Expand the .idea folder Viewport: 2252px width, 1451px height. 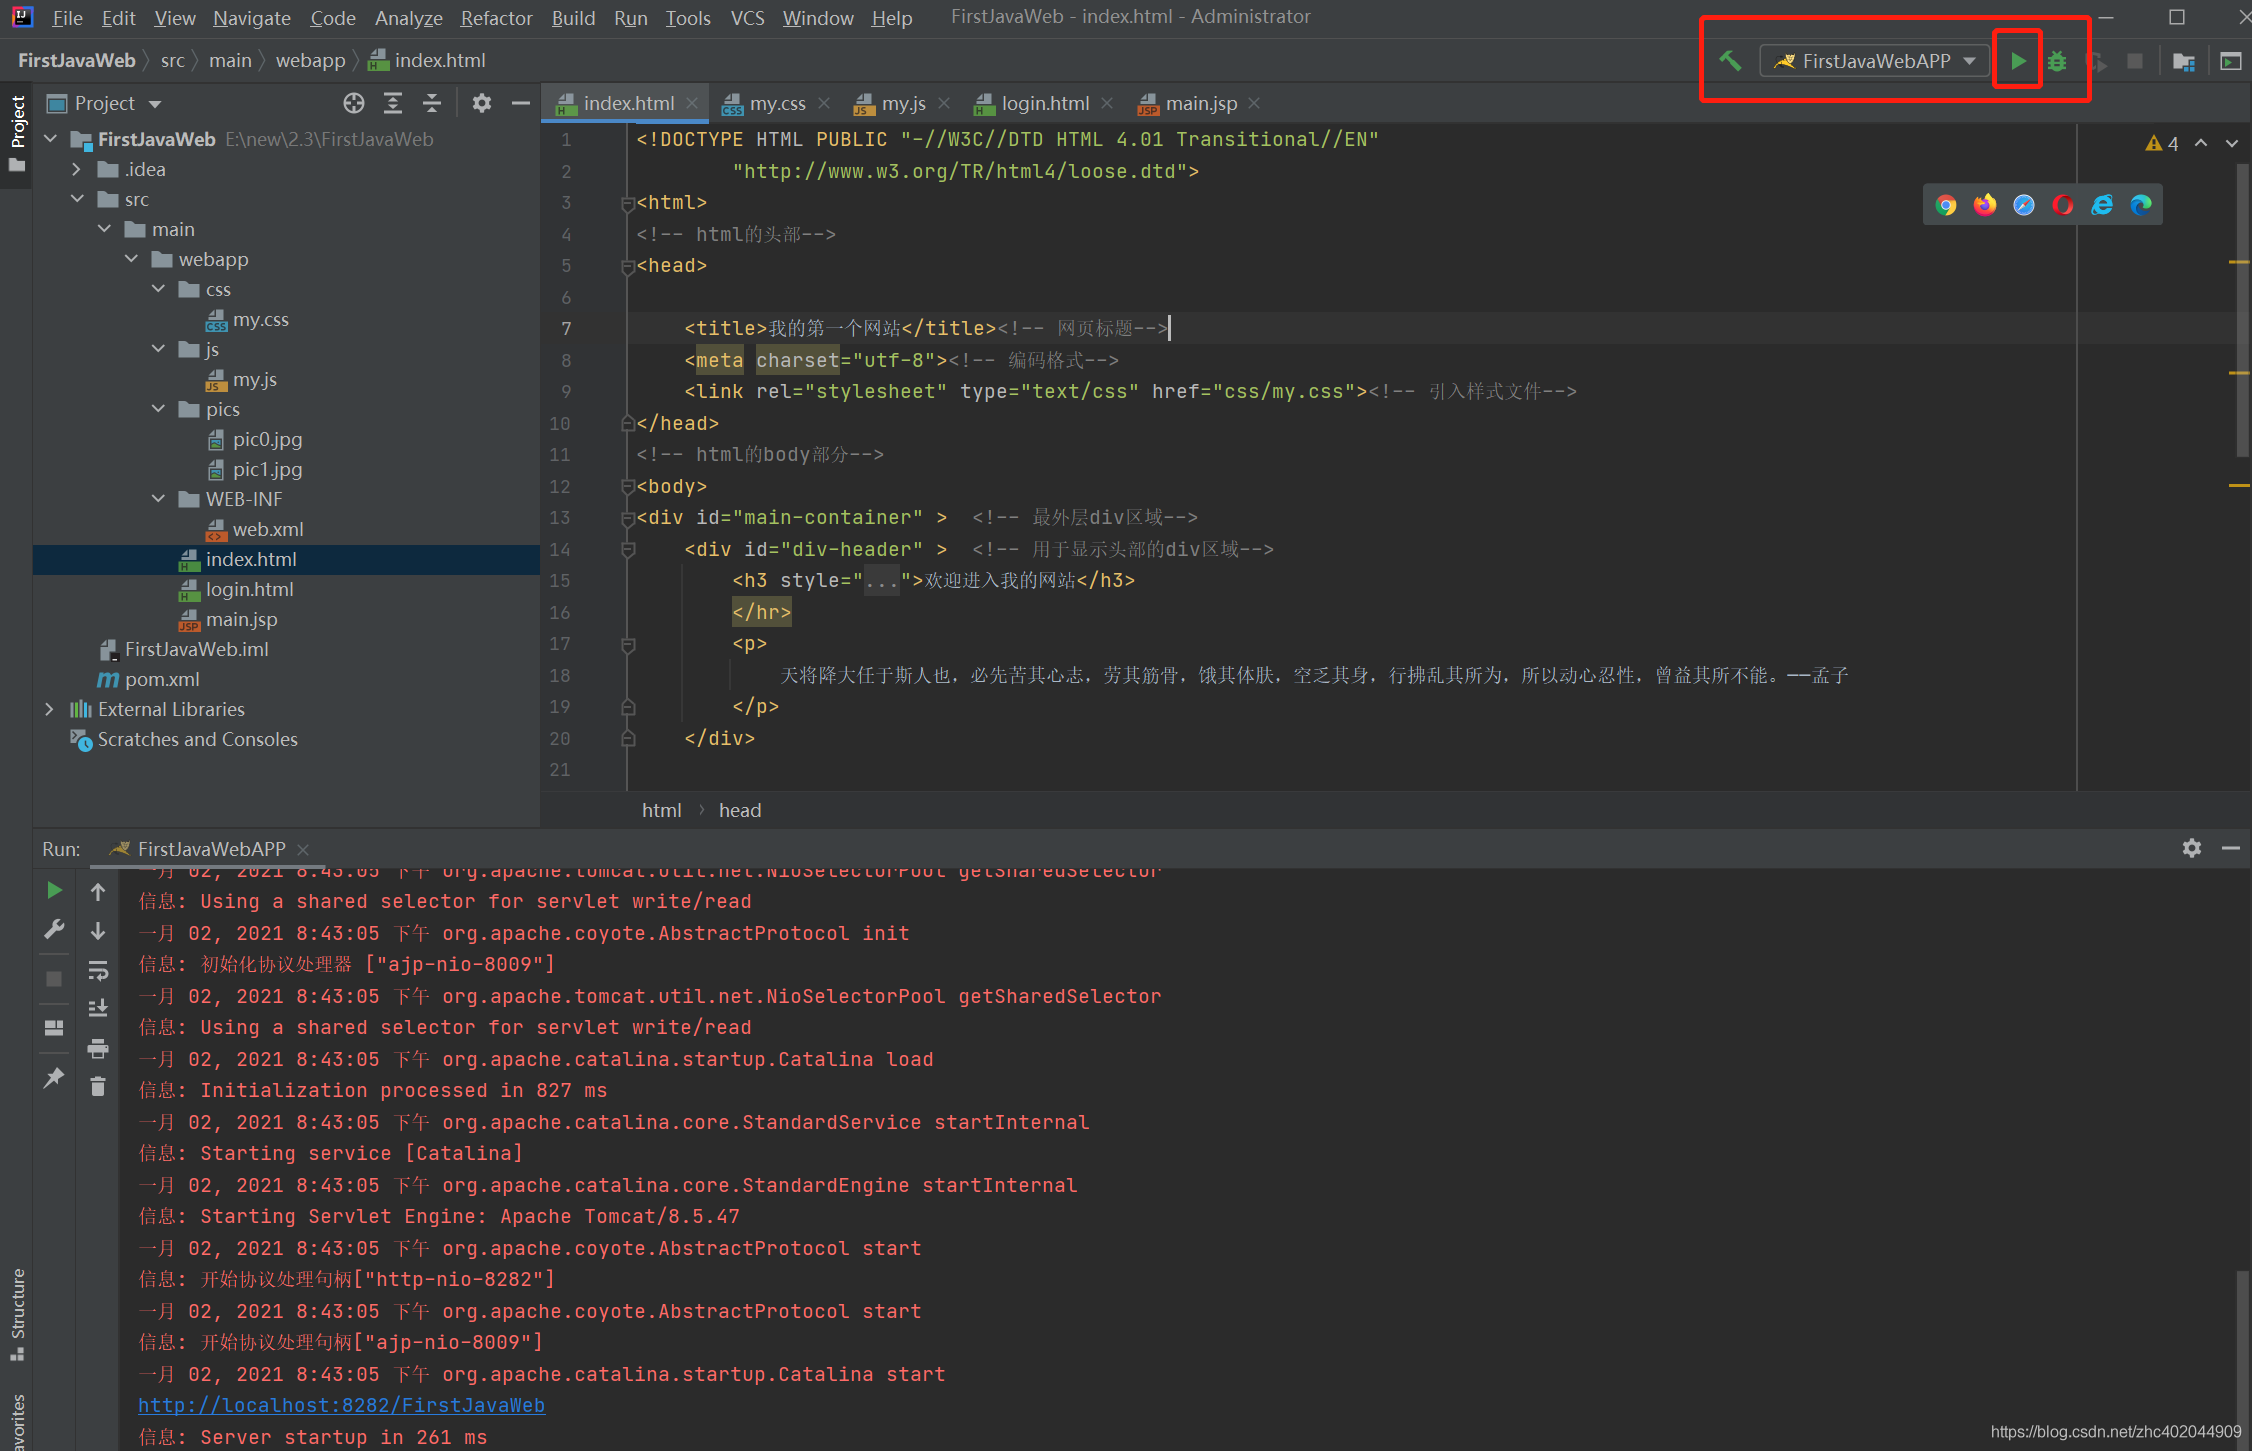click(x=77, y=170)
